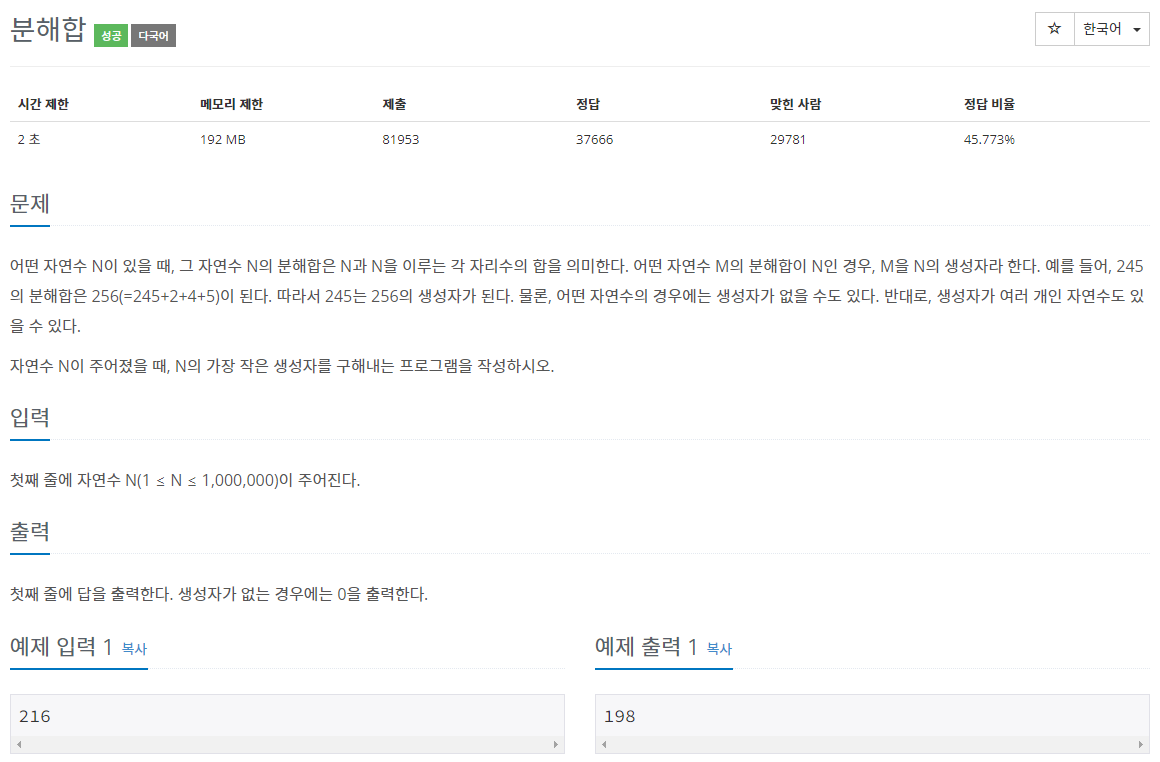The height and width of the screenshot is (762, 1160).
Task: Click the 출력 section heading
Action: 30,531
